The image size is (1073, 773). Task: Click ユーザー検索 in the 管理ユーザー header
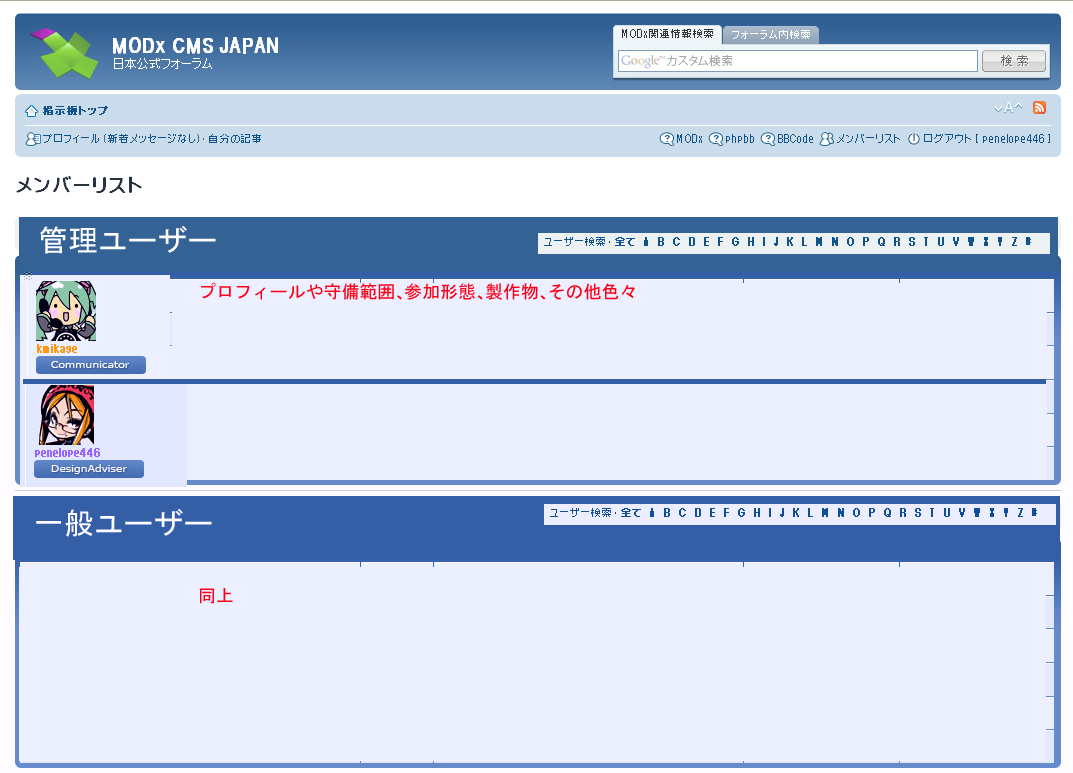pos(574,242)
